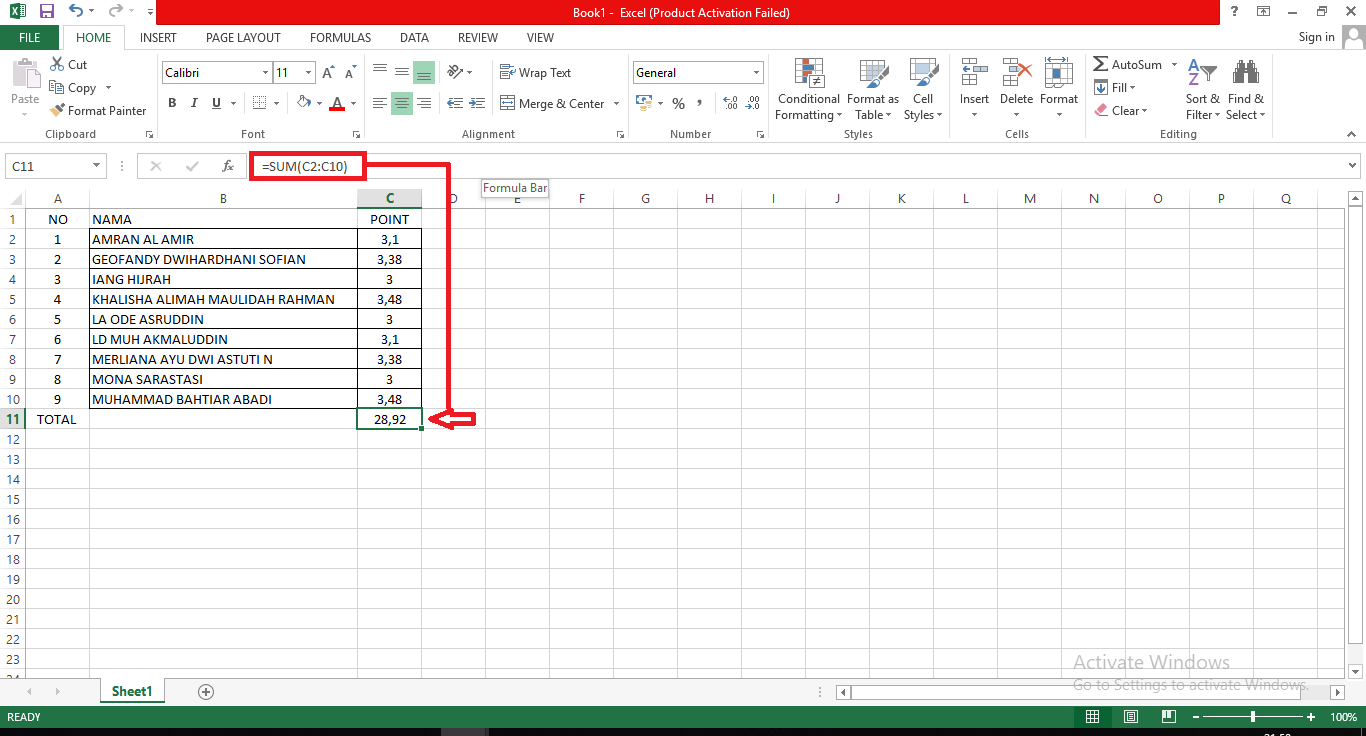The height and width of the screenshot is (736, 1366).
Task: Click the Sheet1 tab
Action: coord(131,690)
